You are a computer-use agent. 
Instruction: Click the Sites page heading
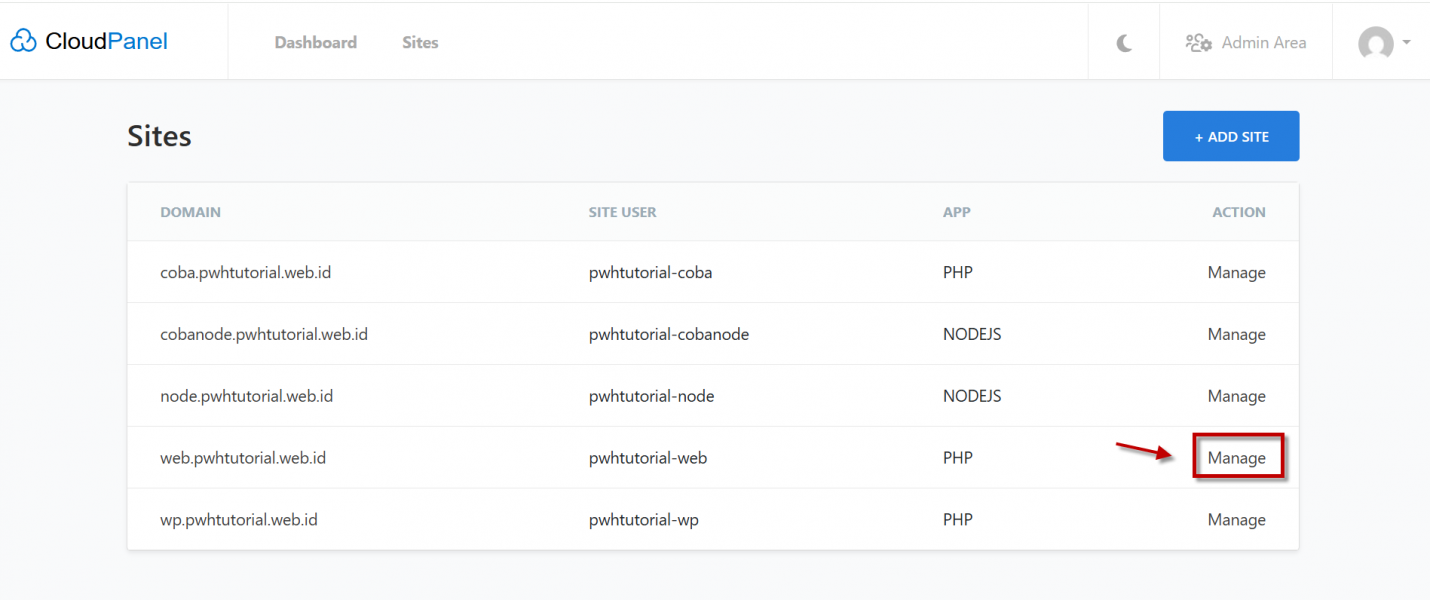coord(159,136)
